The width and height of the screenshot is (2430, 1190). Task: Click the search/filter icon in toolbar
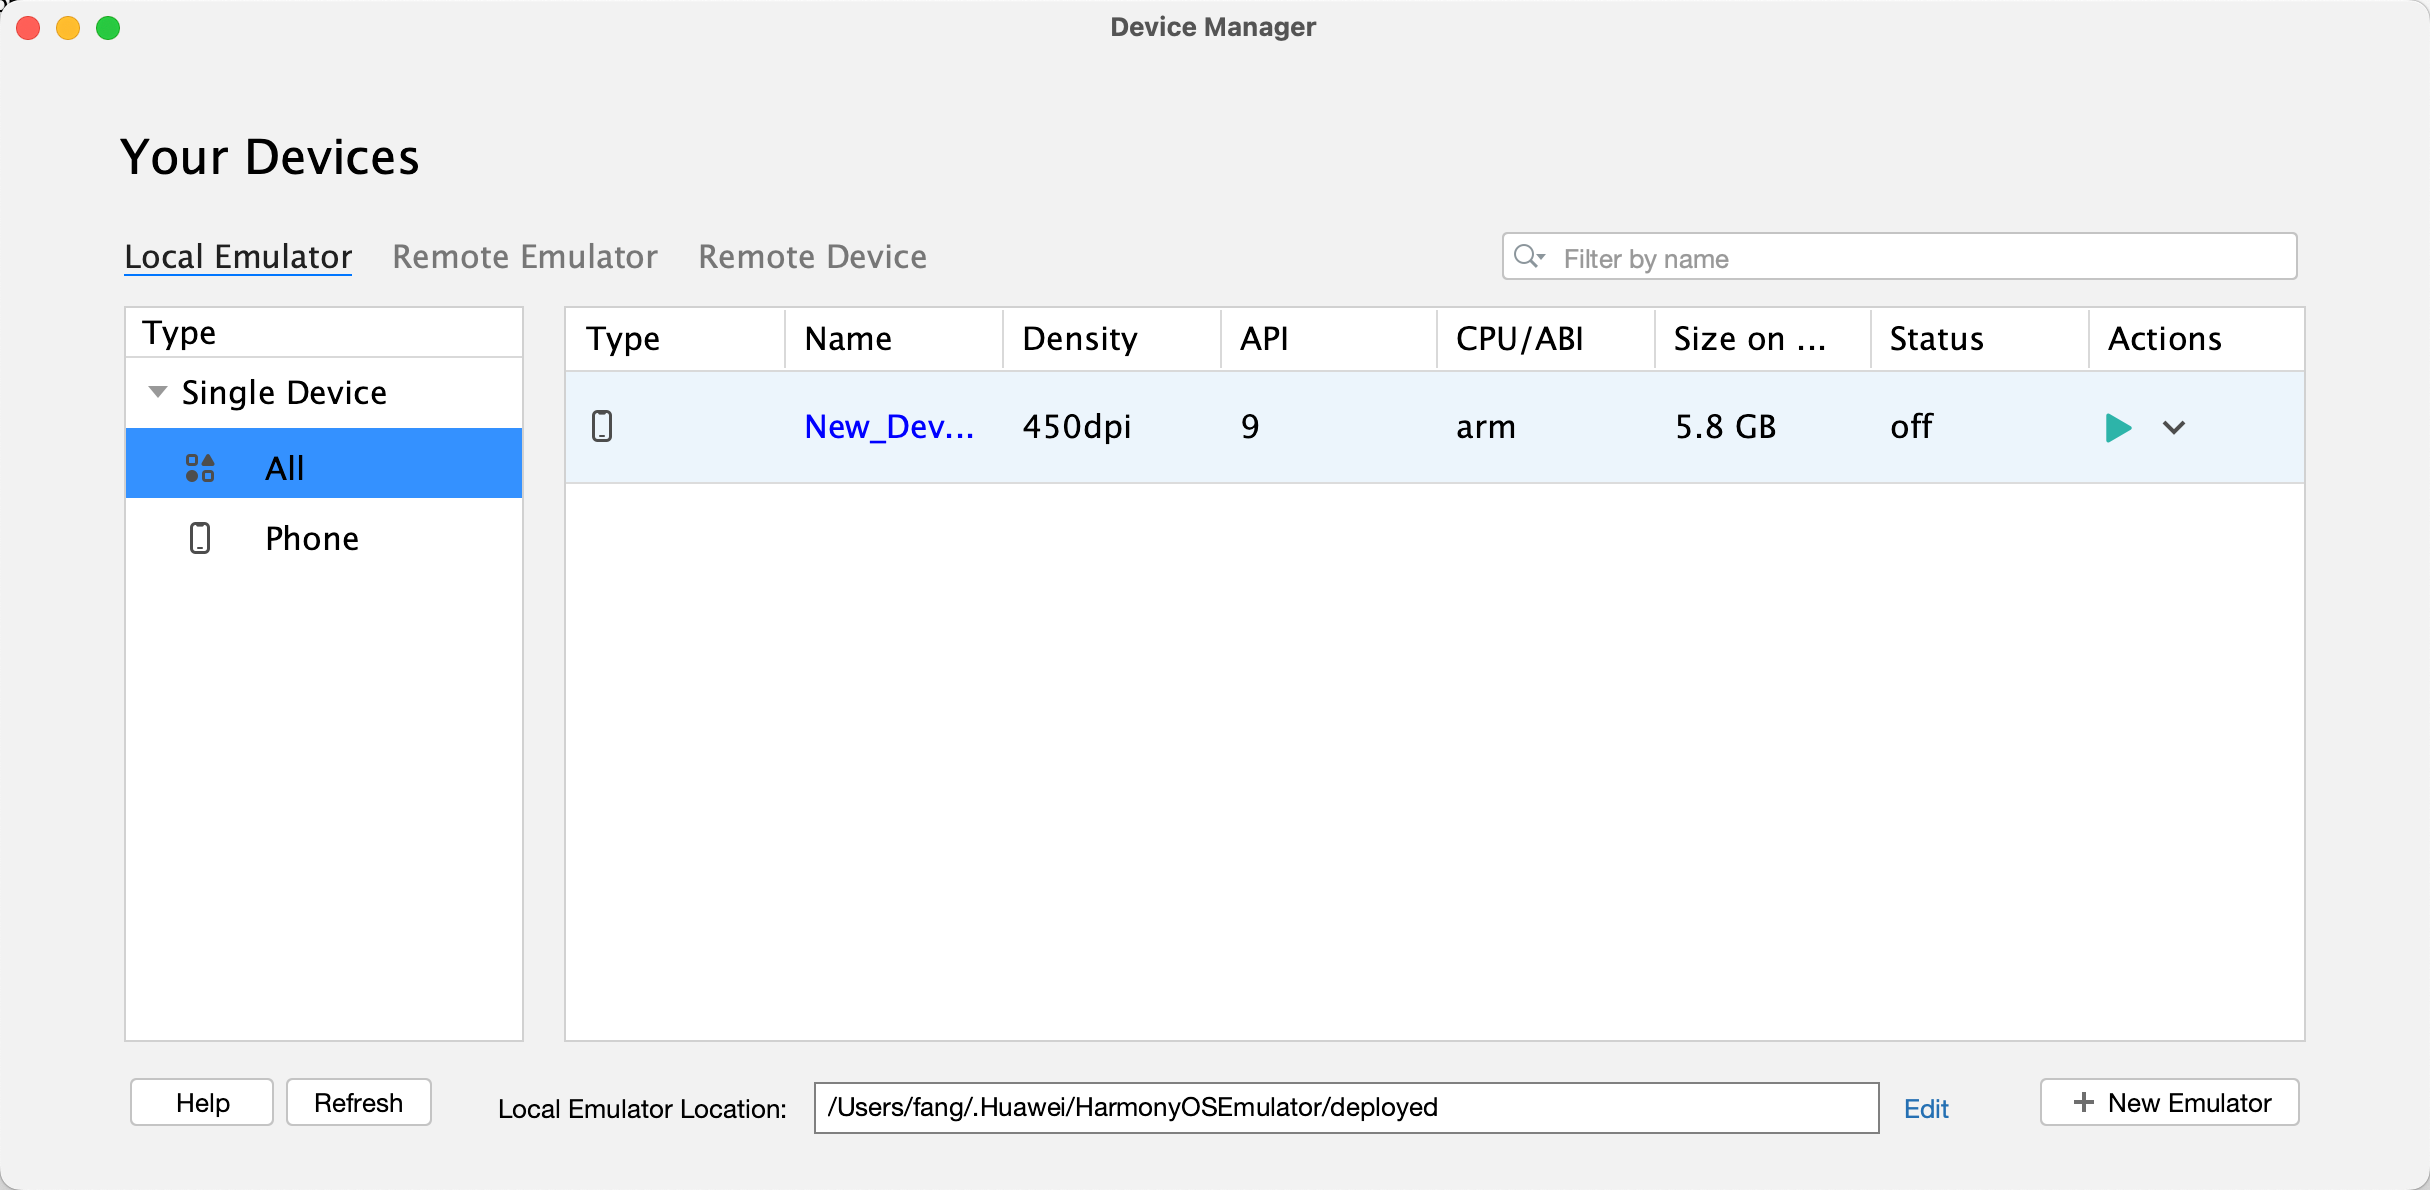tap(1530, 259)
